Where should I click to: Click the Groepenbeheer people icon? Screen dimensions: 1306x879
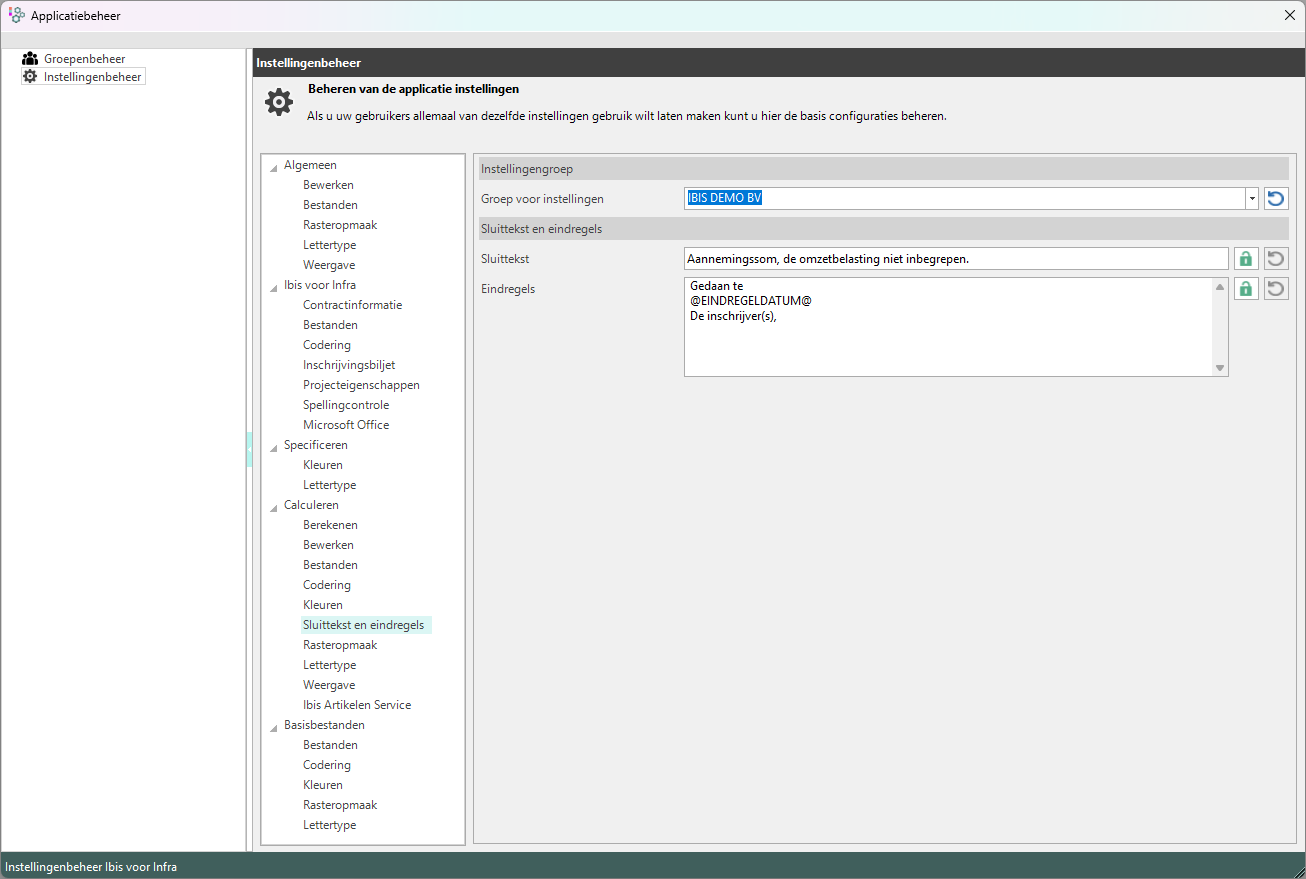tap(30, 59)
